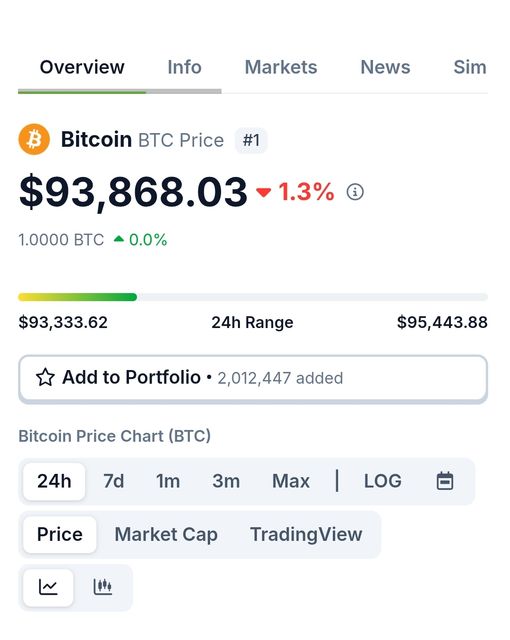Go to the Markets tab
510x640 pixels.
[x=281, y=67]
